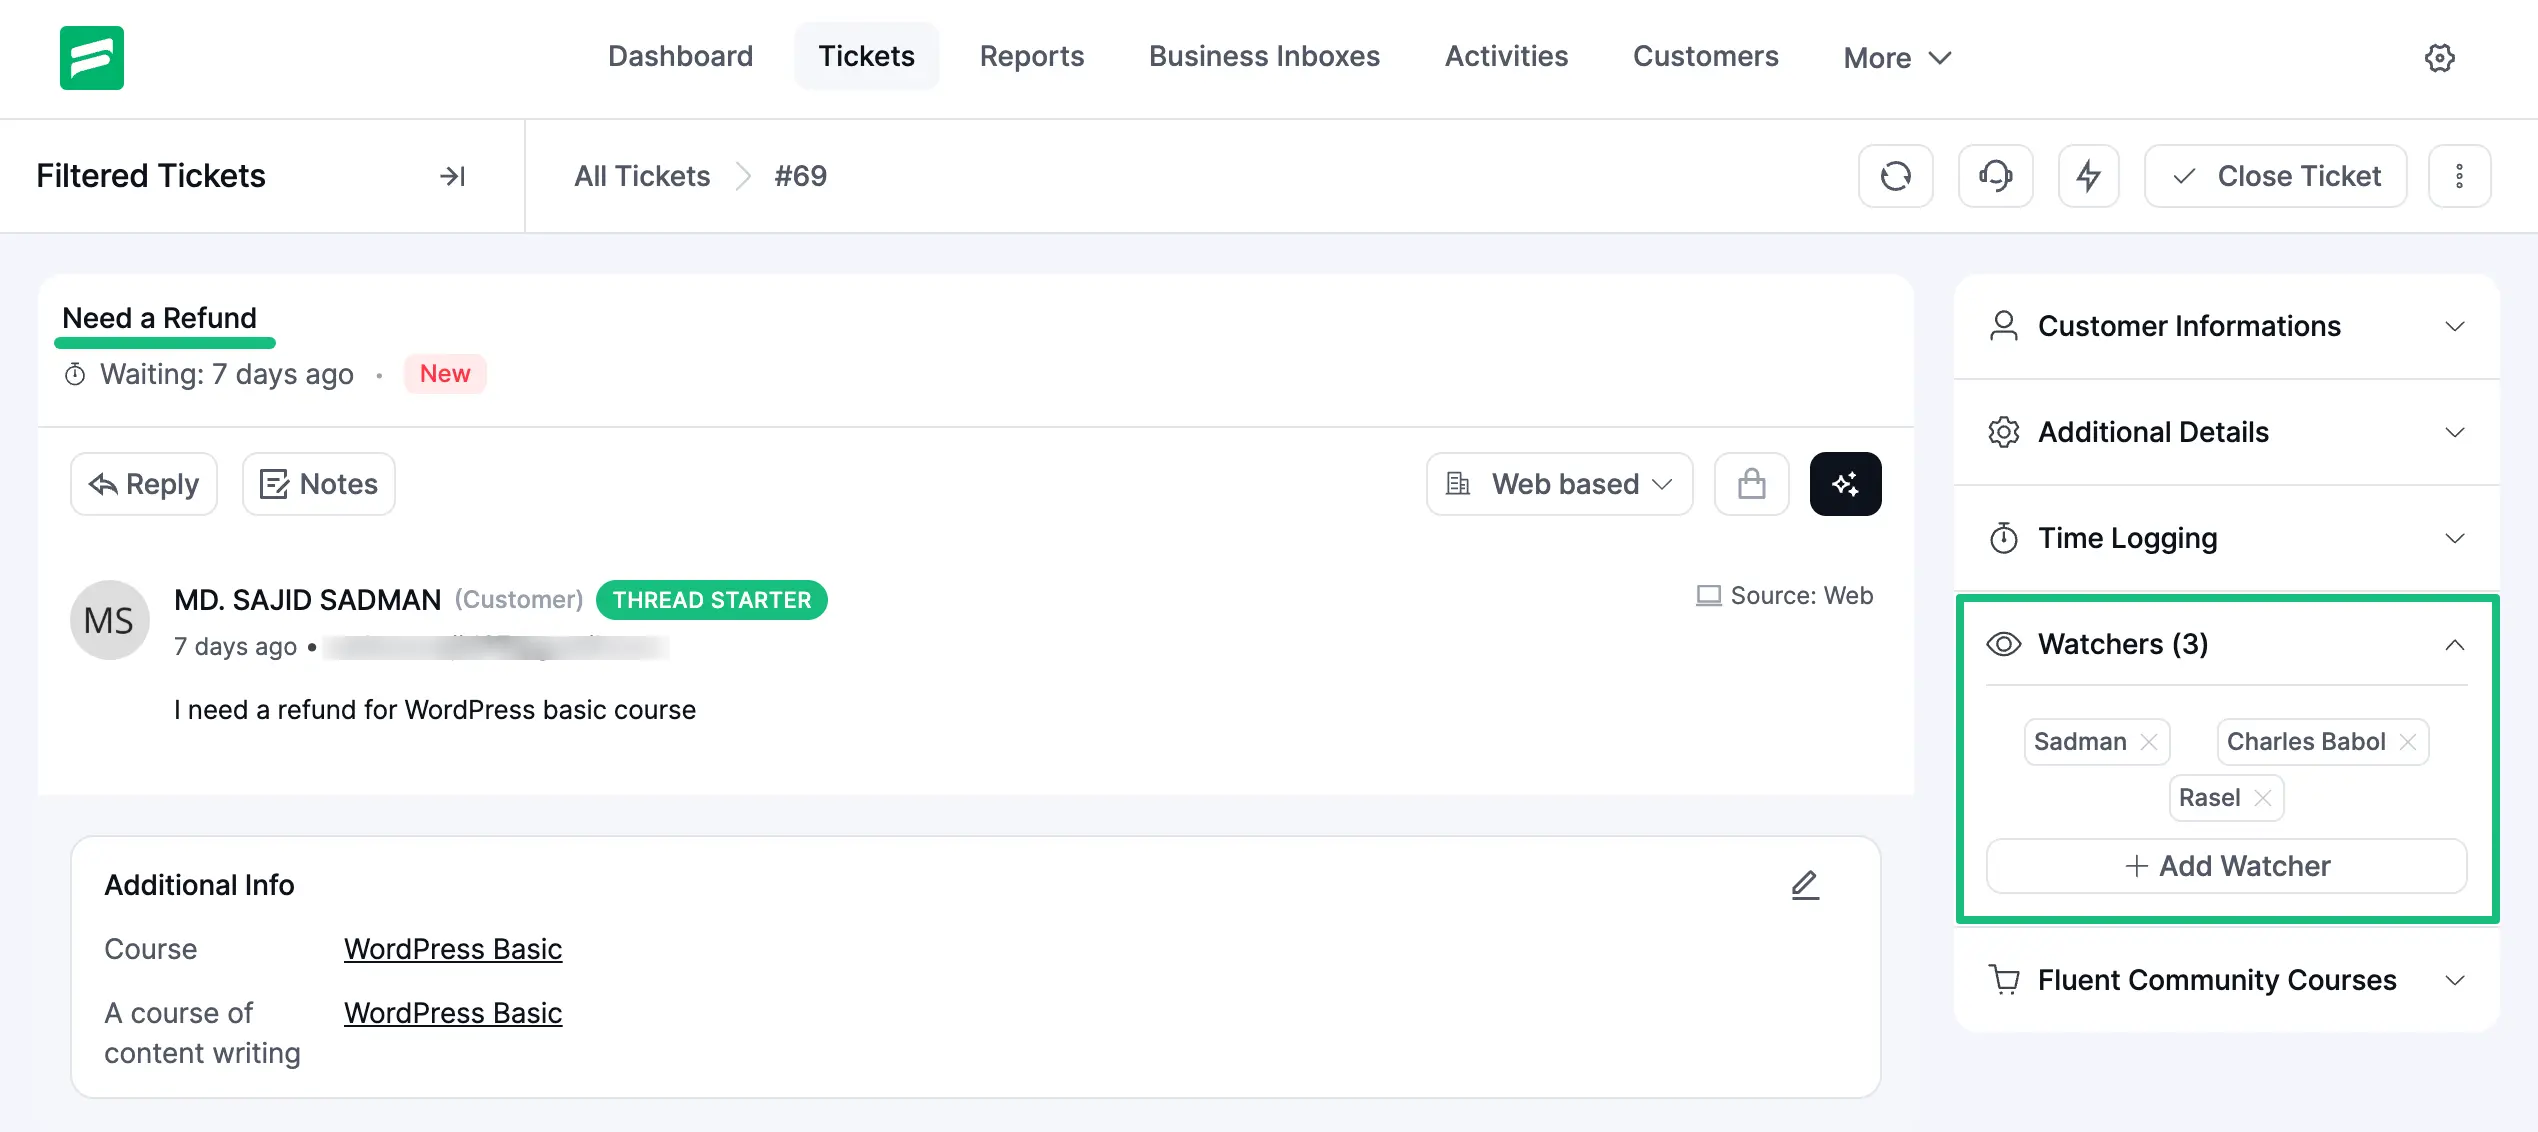Screen dimensions: 2538x1132
Task: Open Notes for this ticket
Action: 318,483
